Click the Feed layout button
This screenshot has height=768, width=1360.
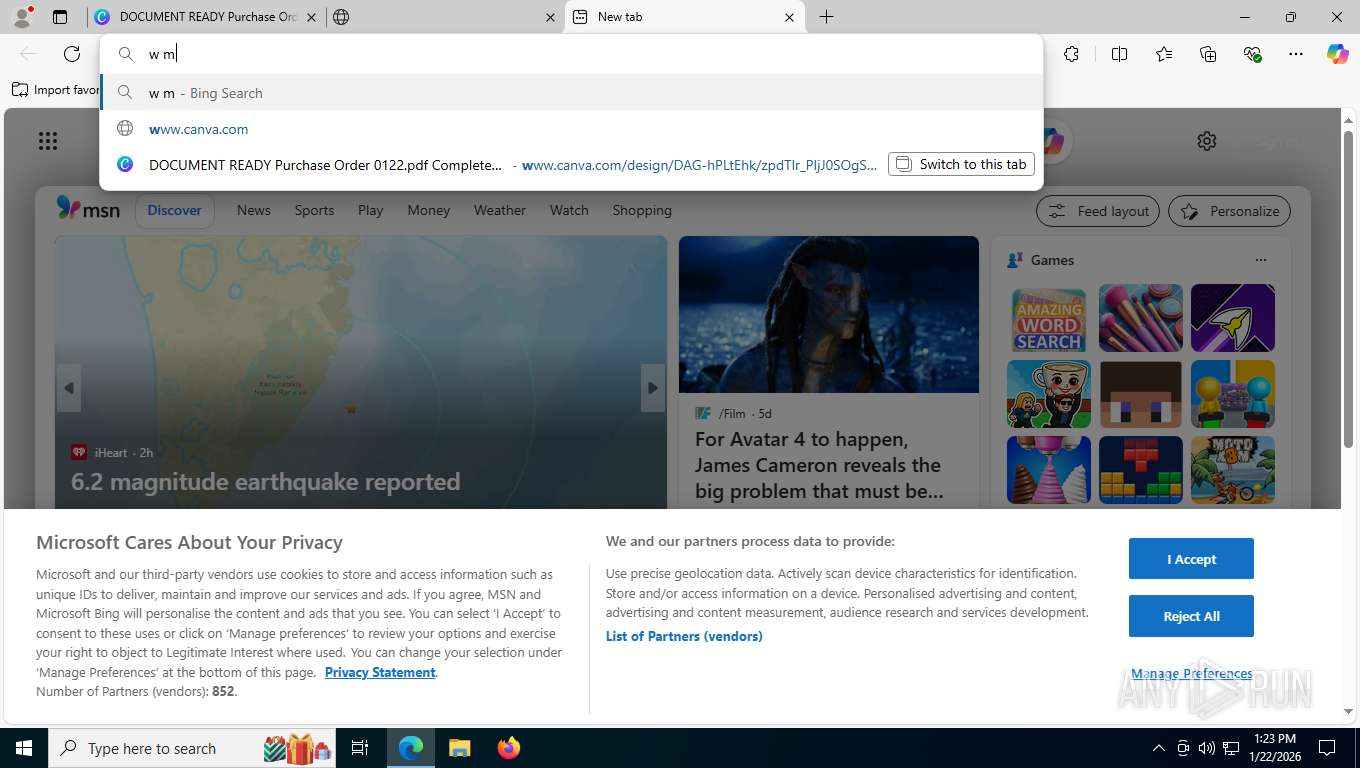[x=1098, y=211]
